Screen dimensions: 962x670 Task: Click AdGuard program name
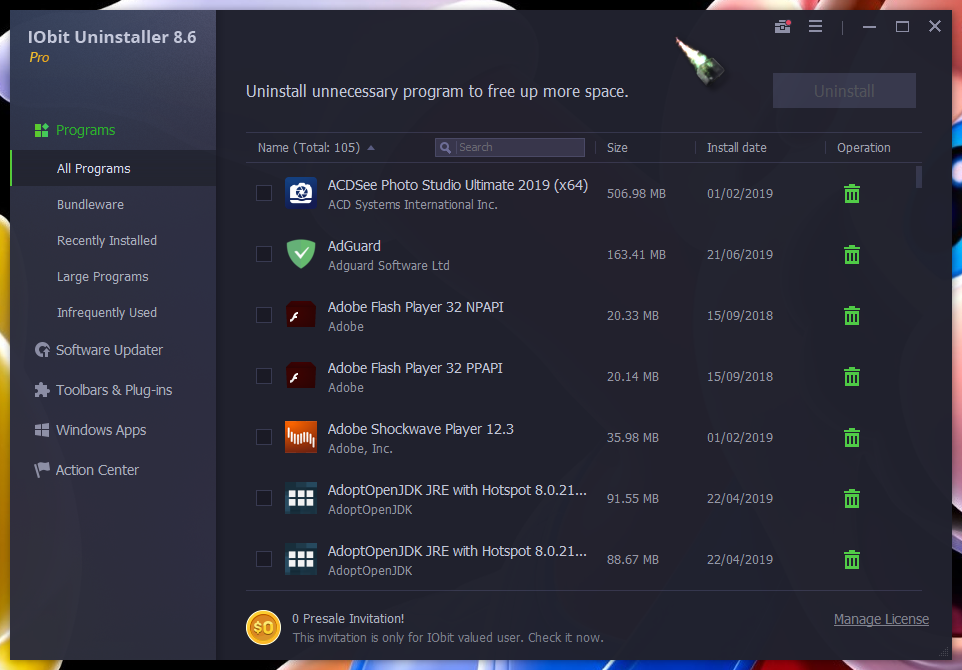pyautogui.click(x=354, y=246)
